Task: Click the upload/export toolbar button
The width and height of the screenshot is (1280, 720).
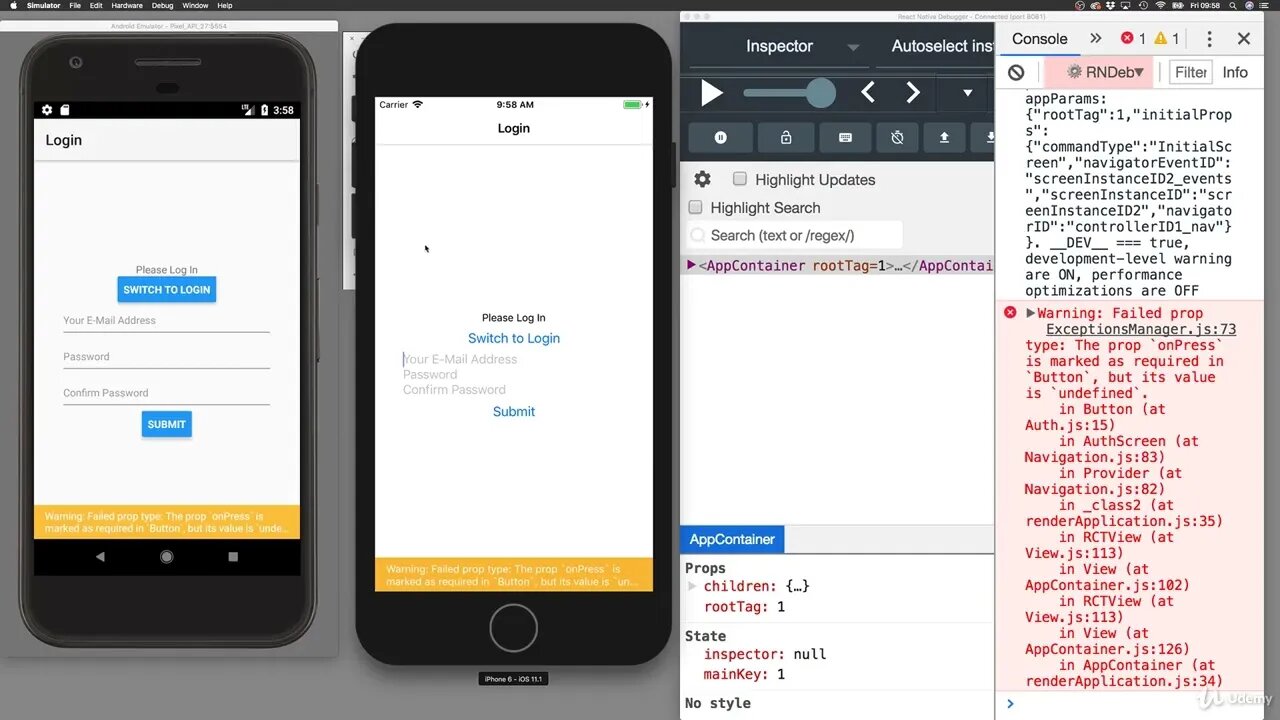Action: click(x=944, y=138)
